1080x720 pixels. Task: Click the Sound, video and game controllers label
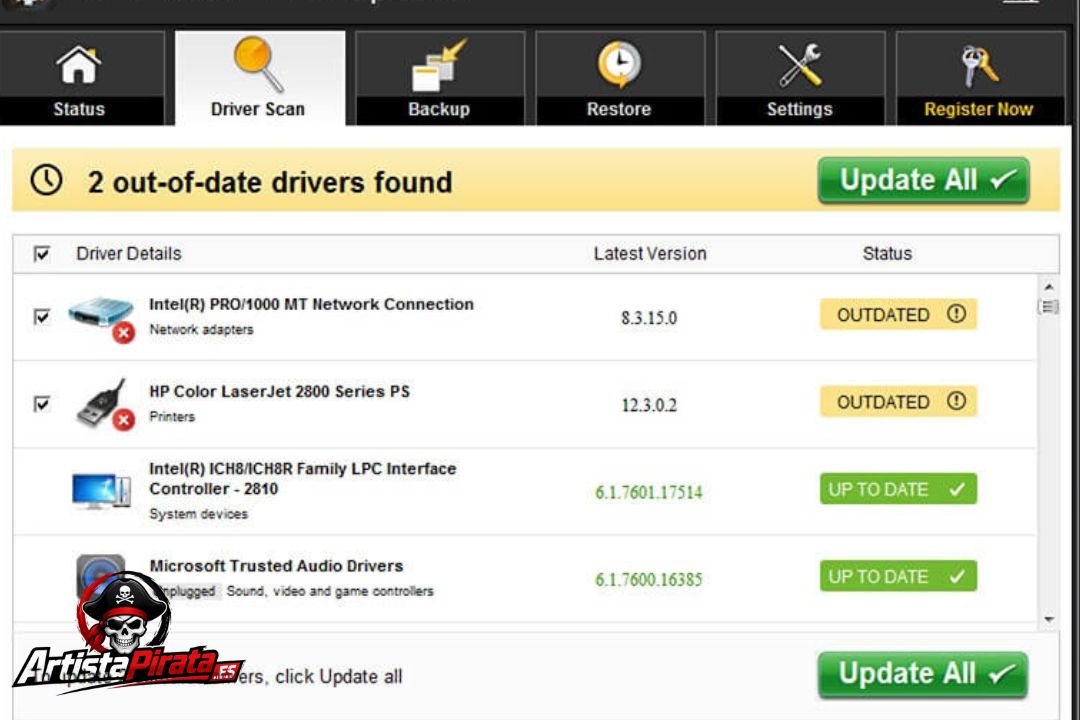[330, 591]
